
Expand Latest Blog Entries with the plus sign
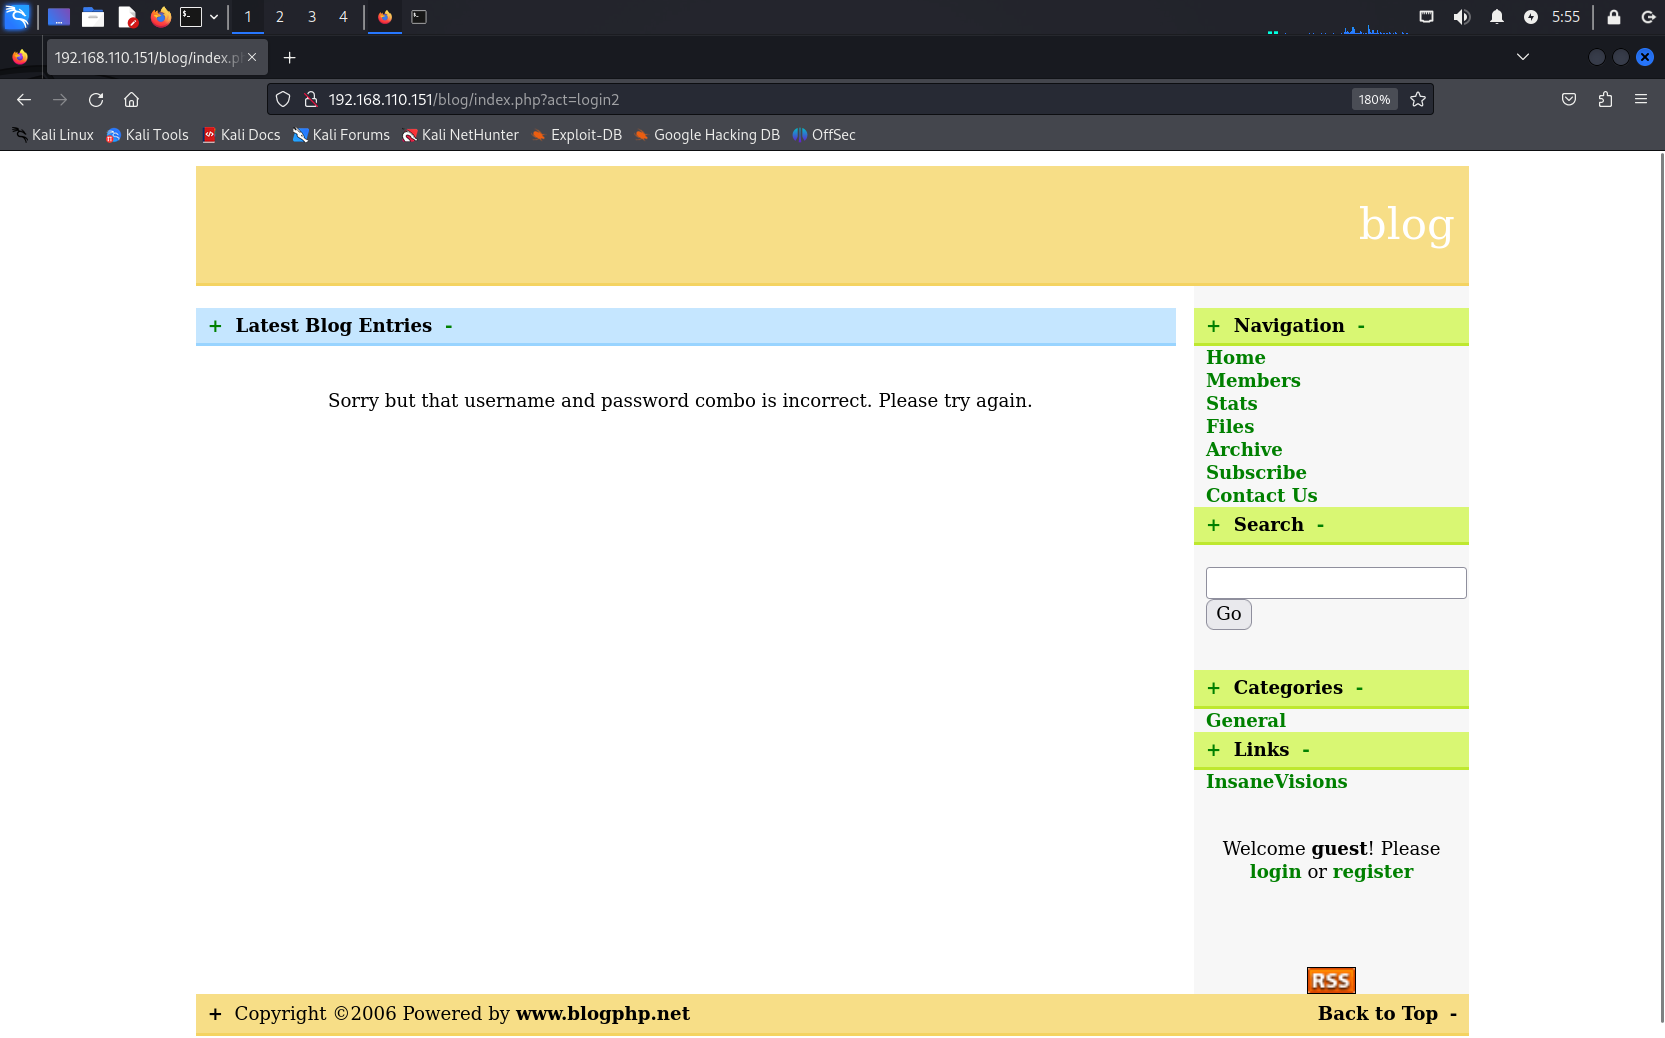point(215,326)
